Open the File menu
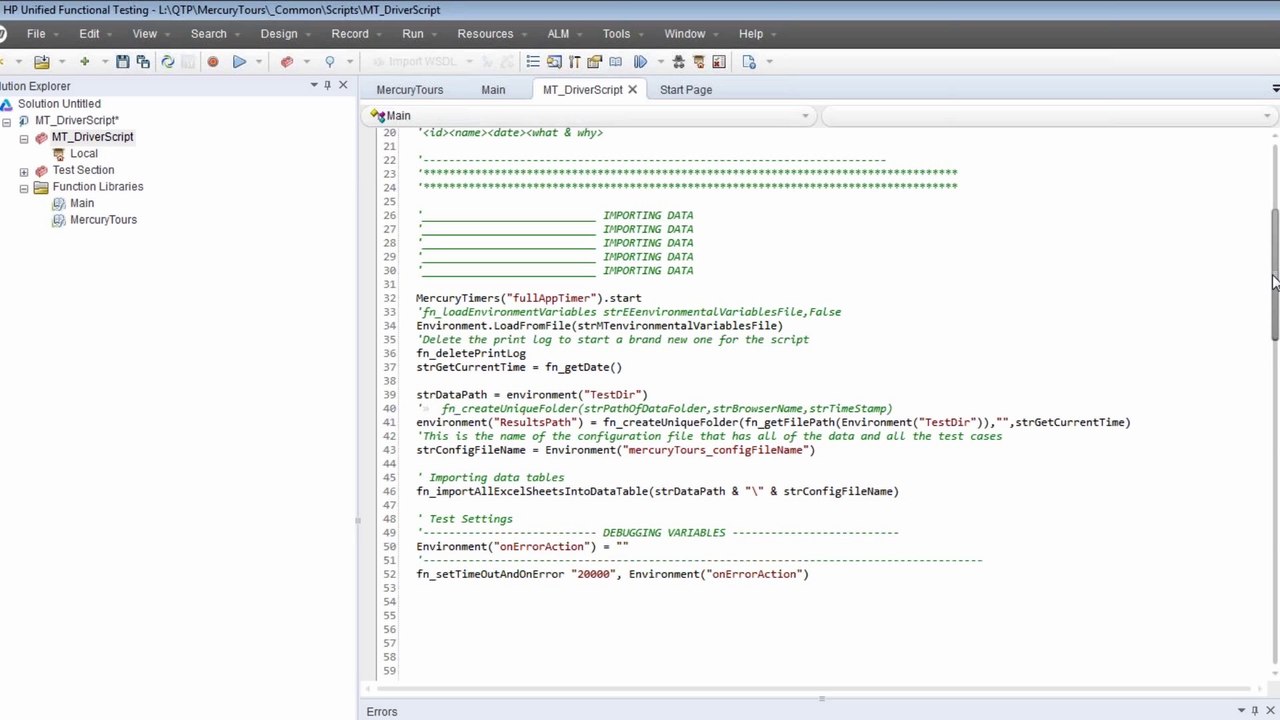 point(36,34)
